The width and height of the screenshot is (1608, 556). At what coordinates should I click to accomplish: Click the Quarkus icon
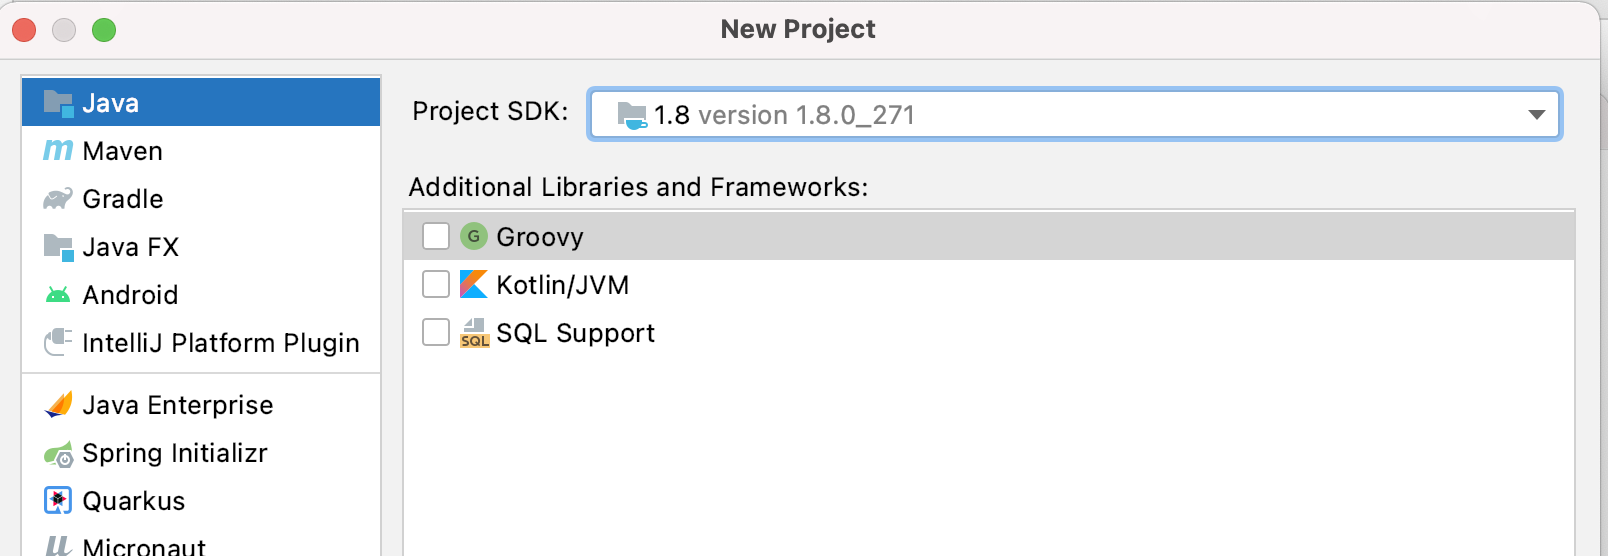pyautogui.click(x=58, y=500)
